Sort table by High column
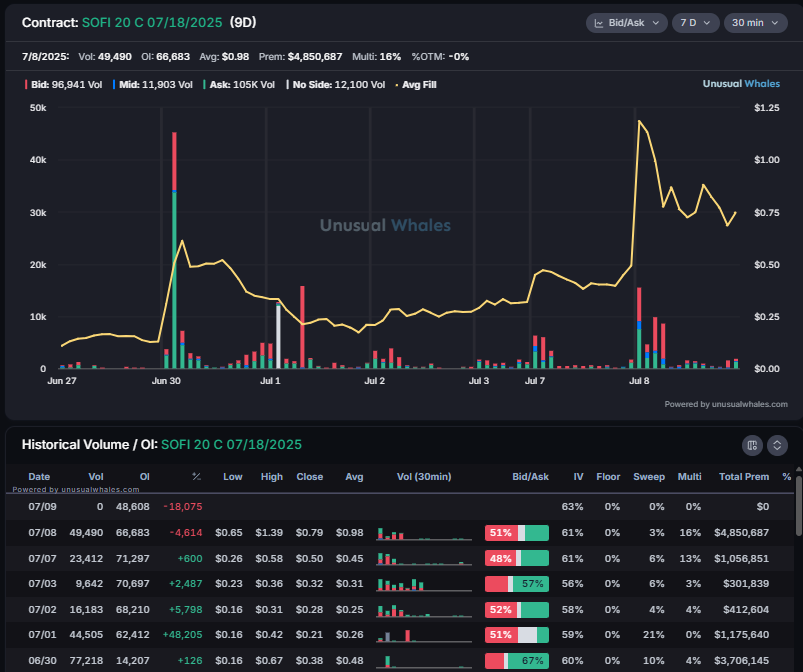Viewport: 803px width, 672px height. [271, 477]
